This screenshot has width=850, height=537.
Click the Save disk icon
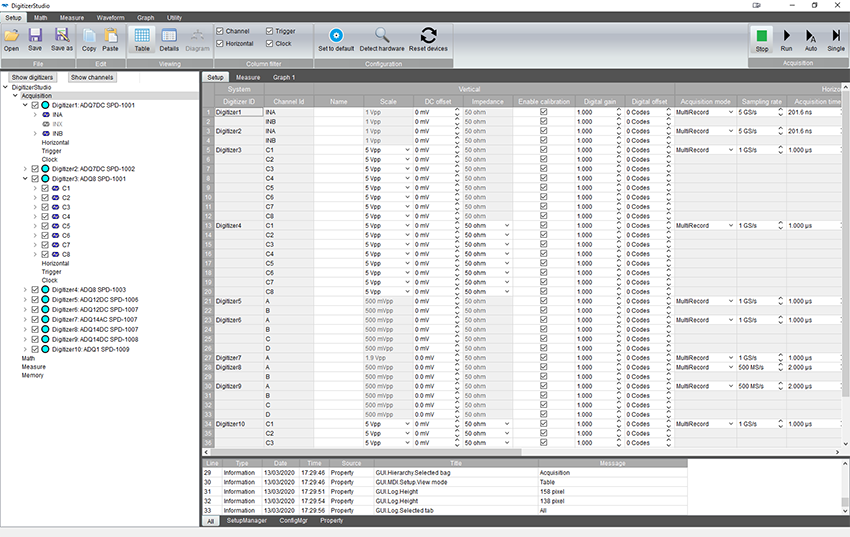pos(35,36)
